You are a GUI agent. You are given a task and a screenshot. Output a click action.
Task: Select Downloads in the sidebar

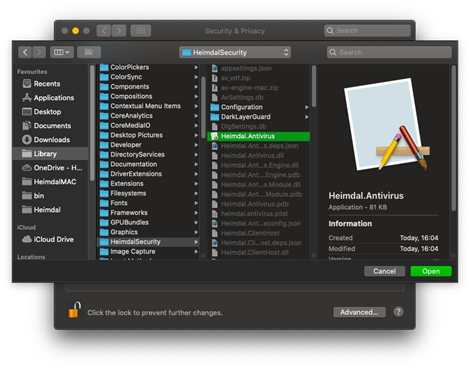50,140
